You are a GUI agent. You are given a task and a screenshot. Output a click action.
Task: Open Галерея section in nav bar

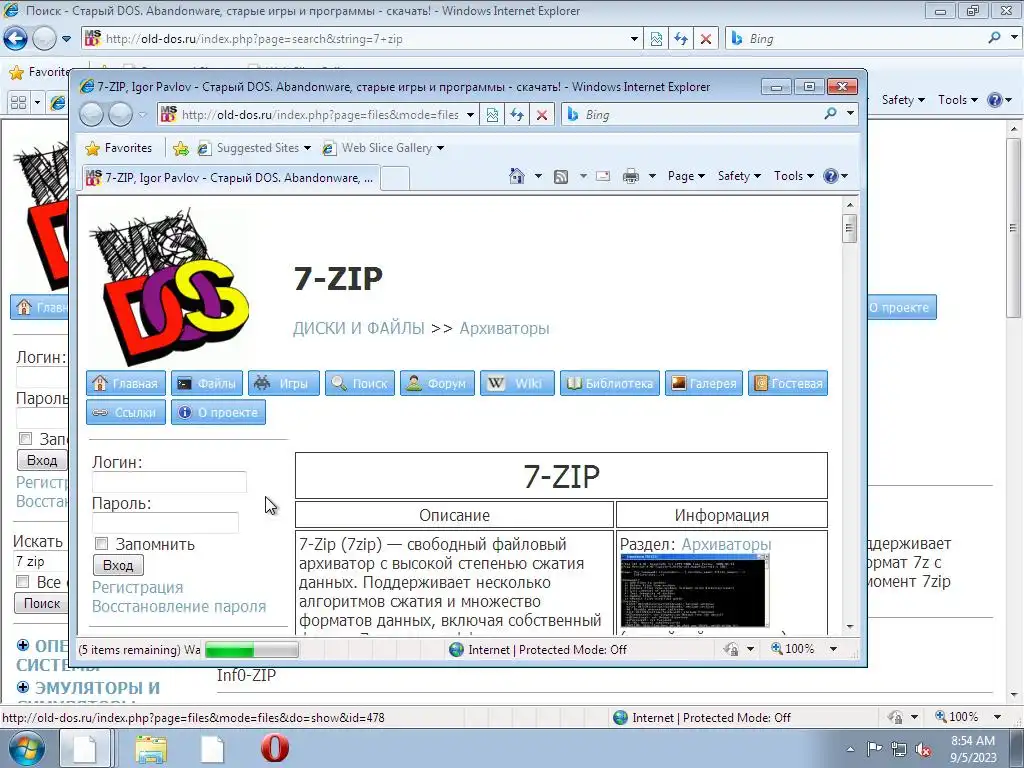point(704,383)
